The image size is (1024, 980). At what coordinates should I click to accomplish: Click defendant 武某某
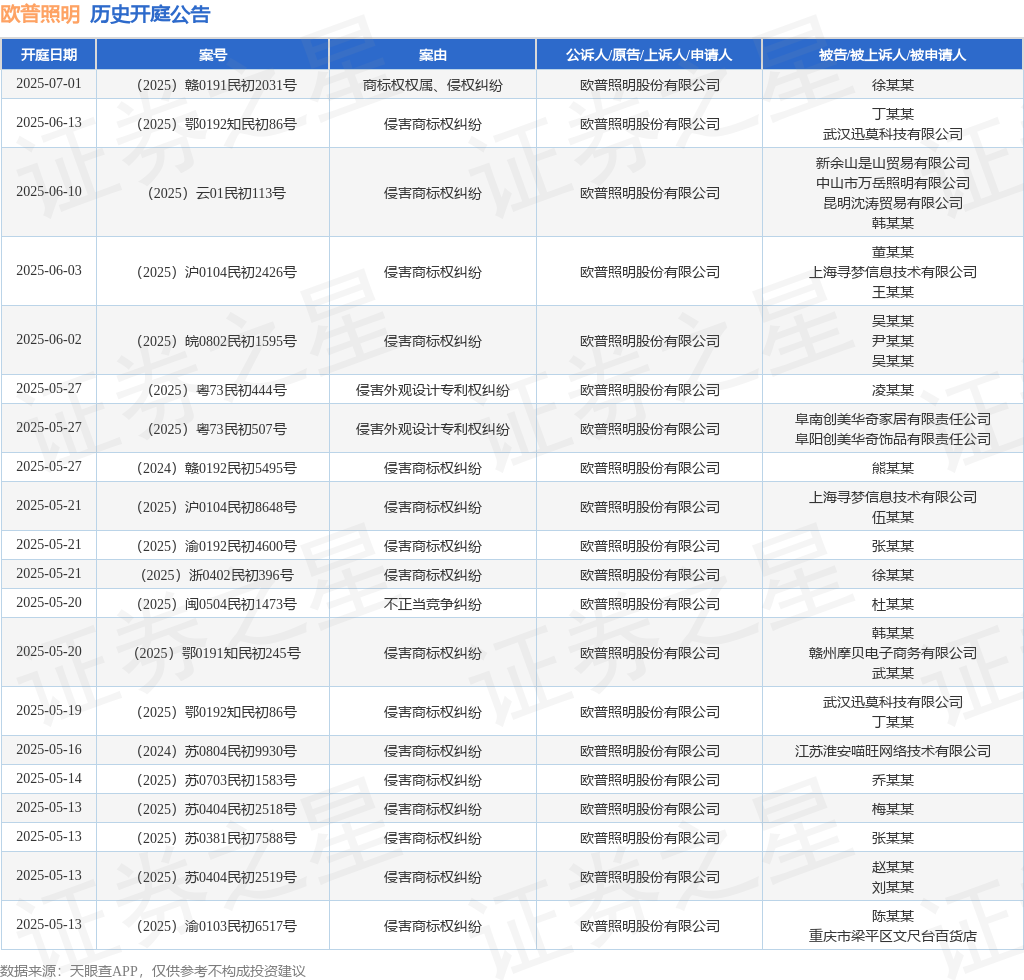click(892, 673)
